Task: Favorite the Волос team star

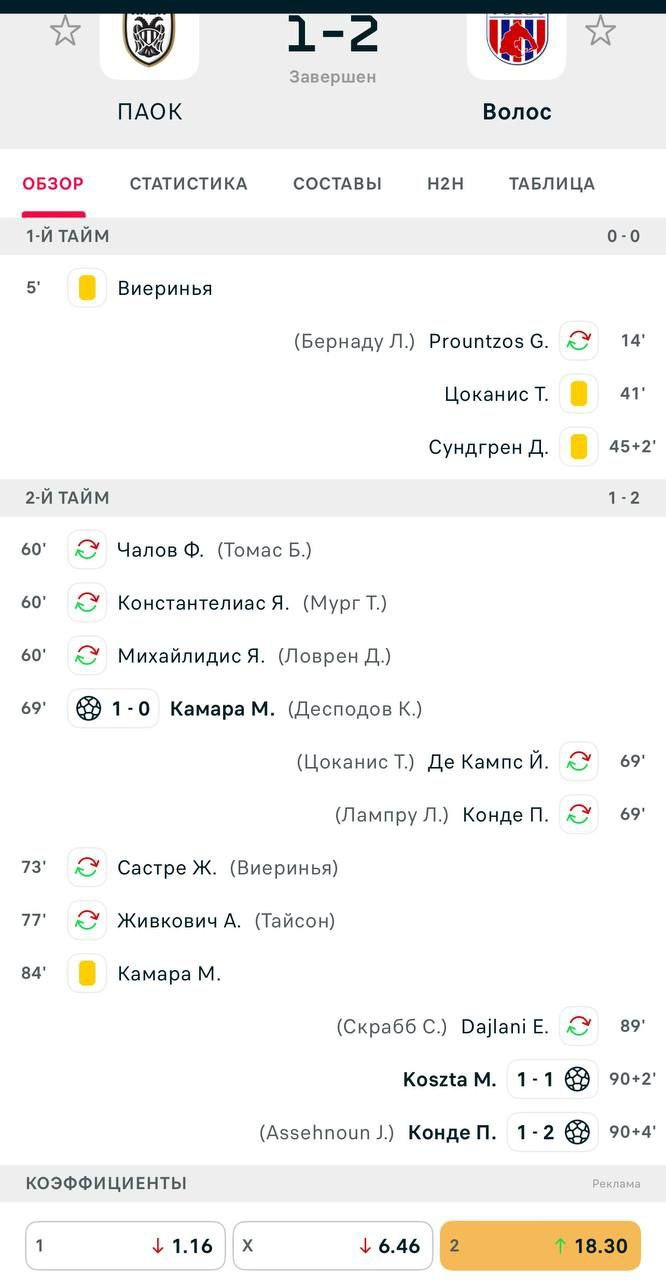Action: [600, 31]
